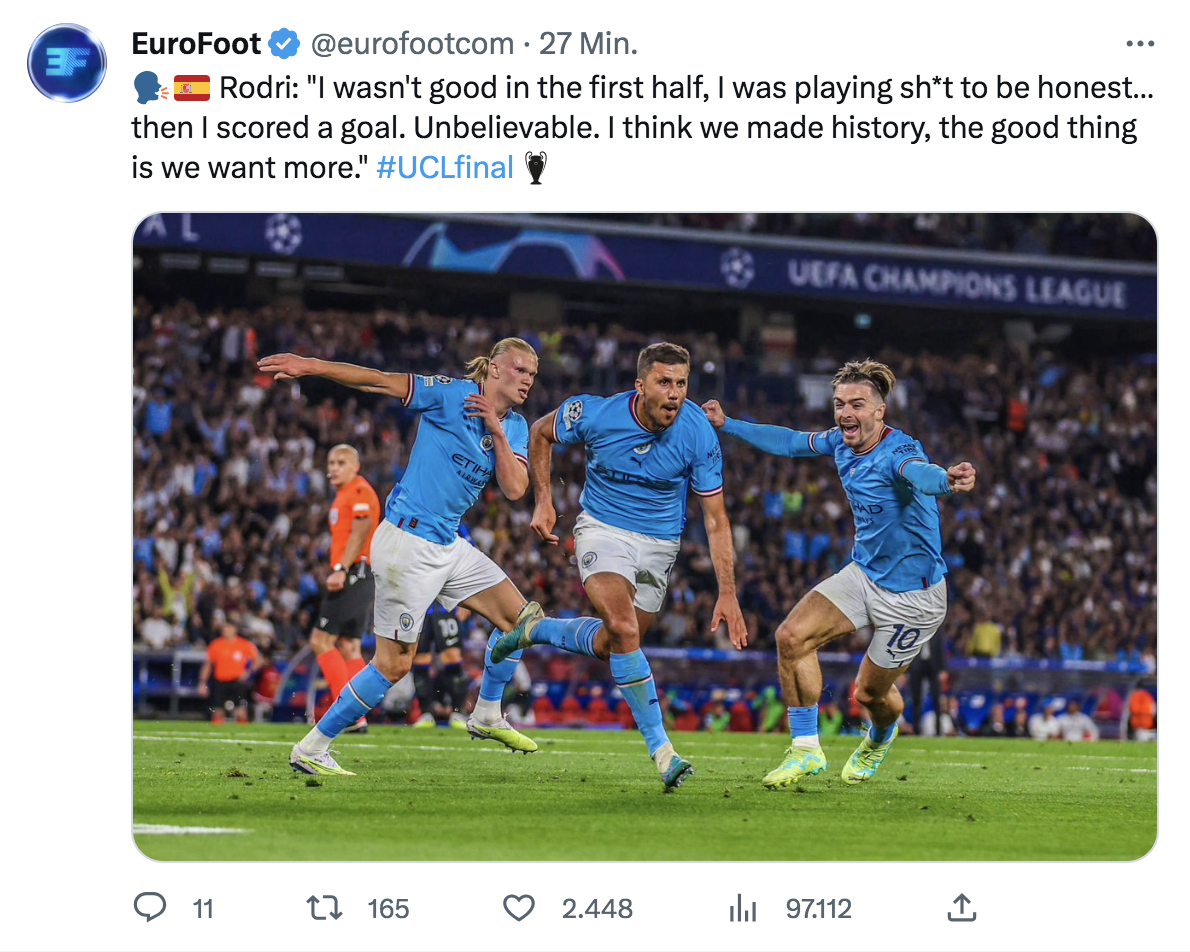Like the tweet with the heart icon
This screenshot has width=1190, height=952.
pos(518,907)
